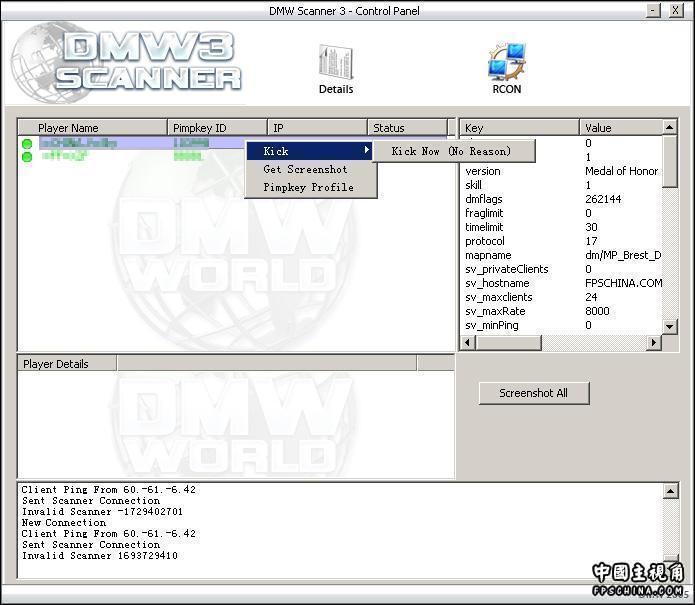The image size is (695, 605).
Task: Select the protocol key row
Action: coord(562,241)
